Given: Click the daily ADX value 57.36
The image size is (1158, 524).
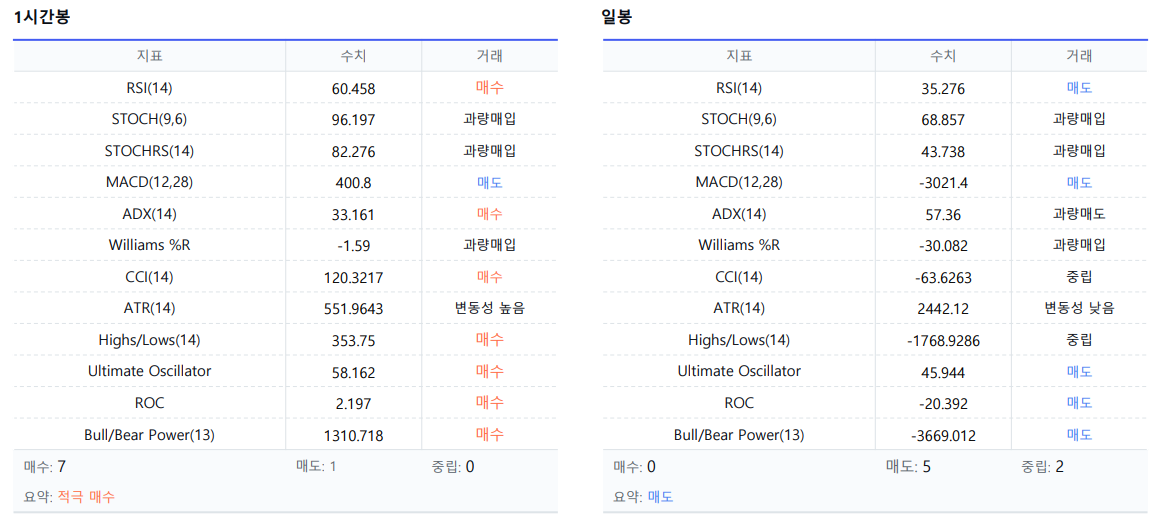Looking at the screenshot, I should click(x=943, y=216).
